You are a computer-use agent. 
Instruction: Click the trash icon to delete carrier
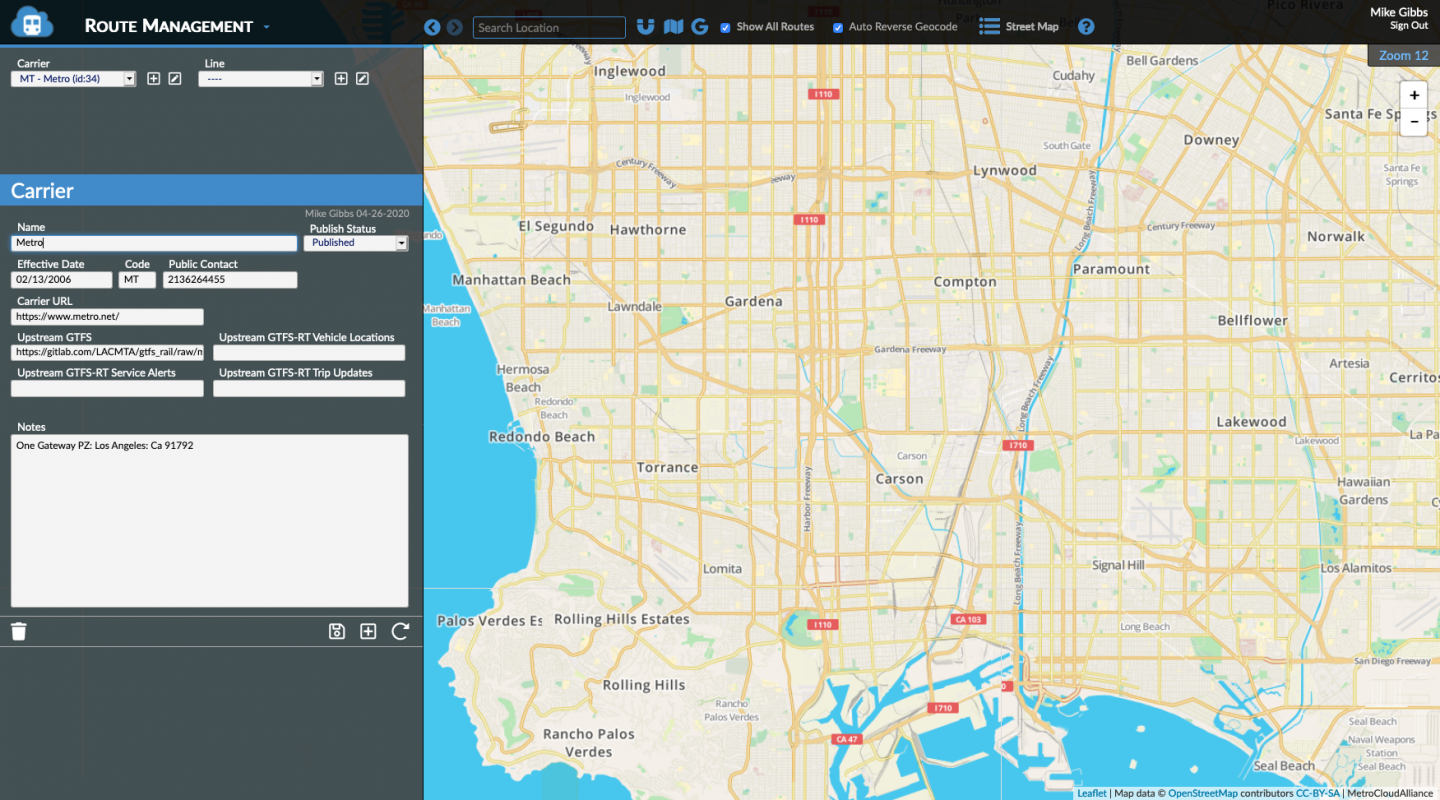[19, 631]
